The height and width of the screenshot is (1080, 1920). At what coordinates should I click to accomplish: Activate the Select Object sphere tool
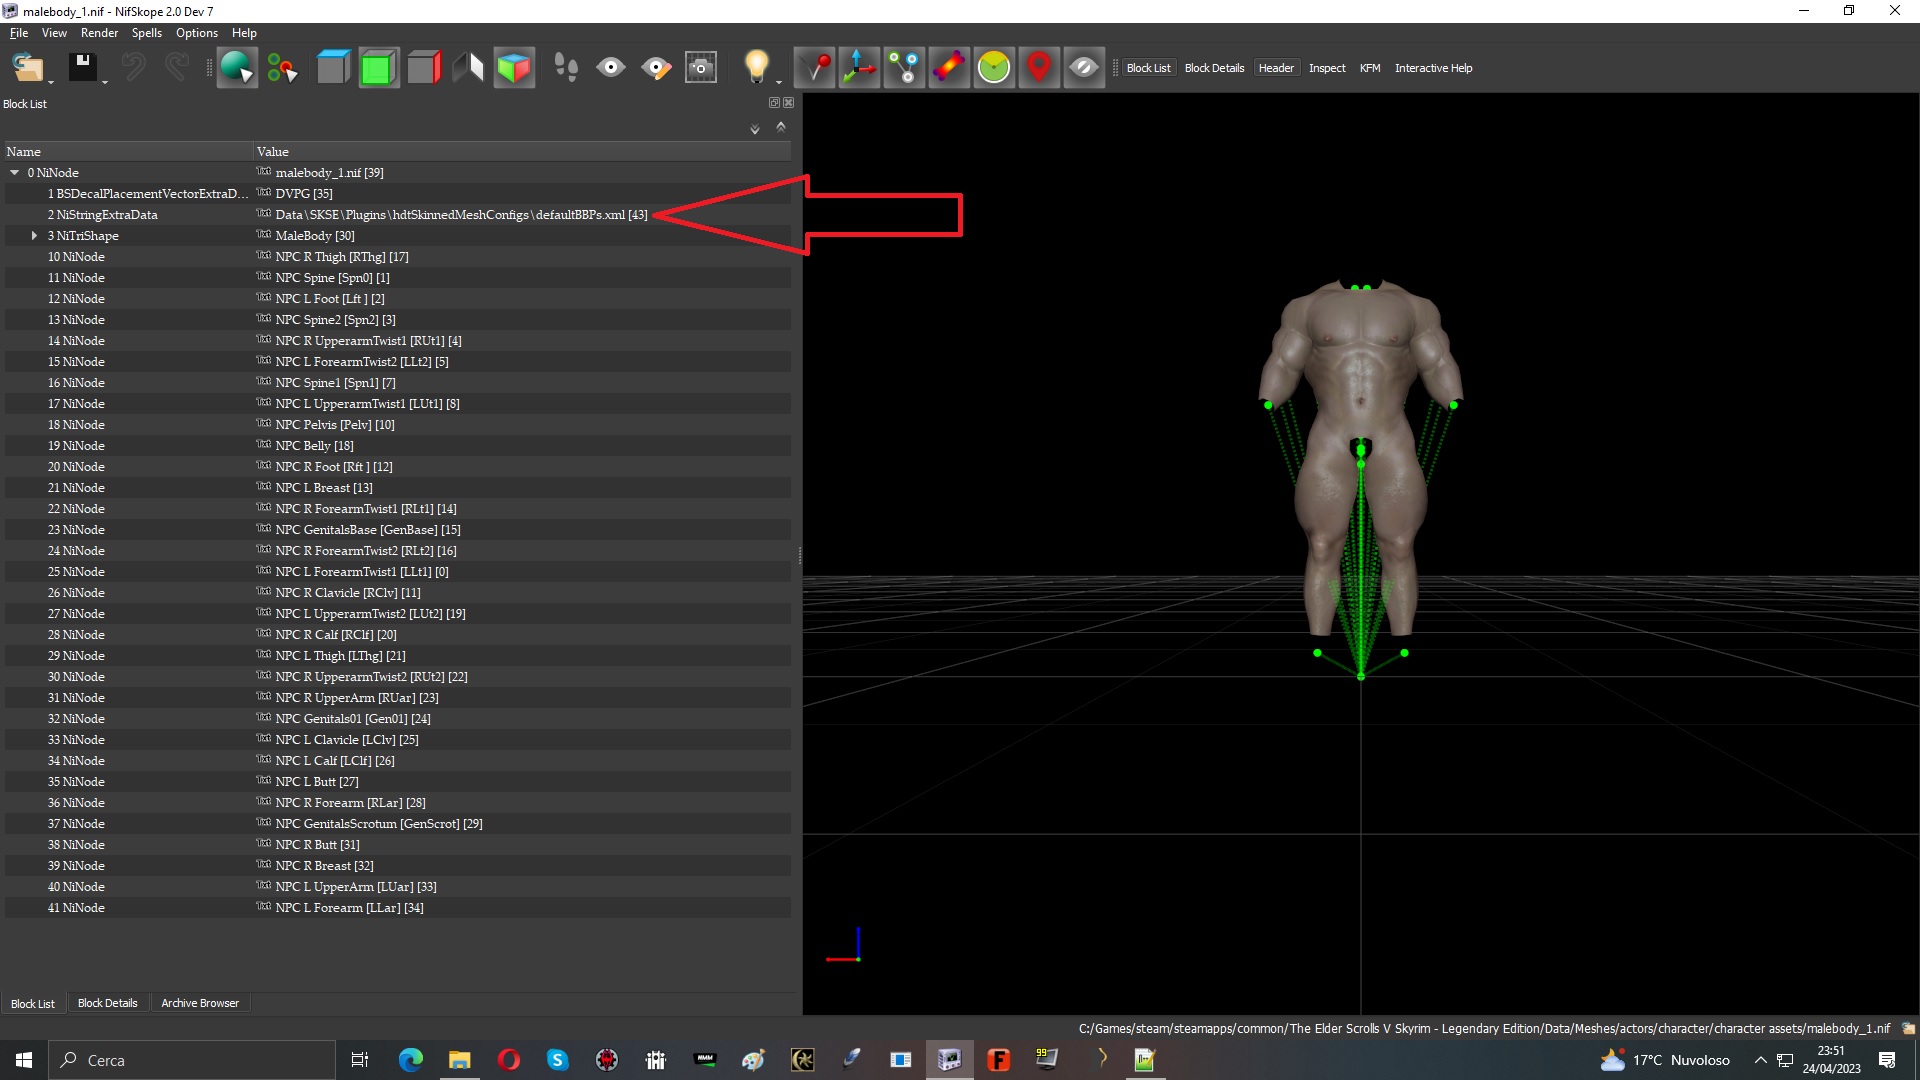(x=237, y=68)
